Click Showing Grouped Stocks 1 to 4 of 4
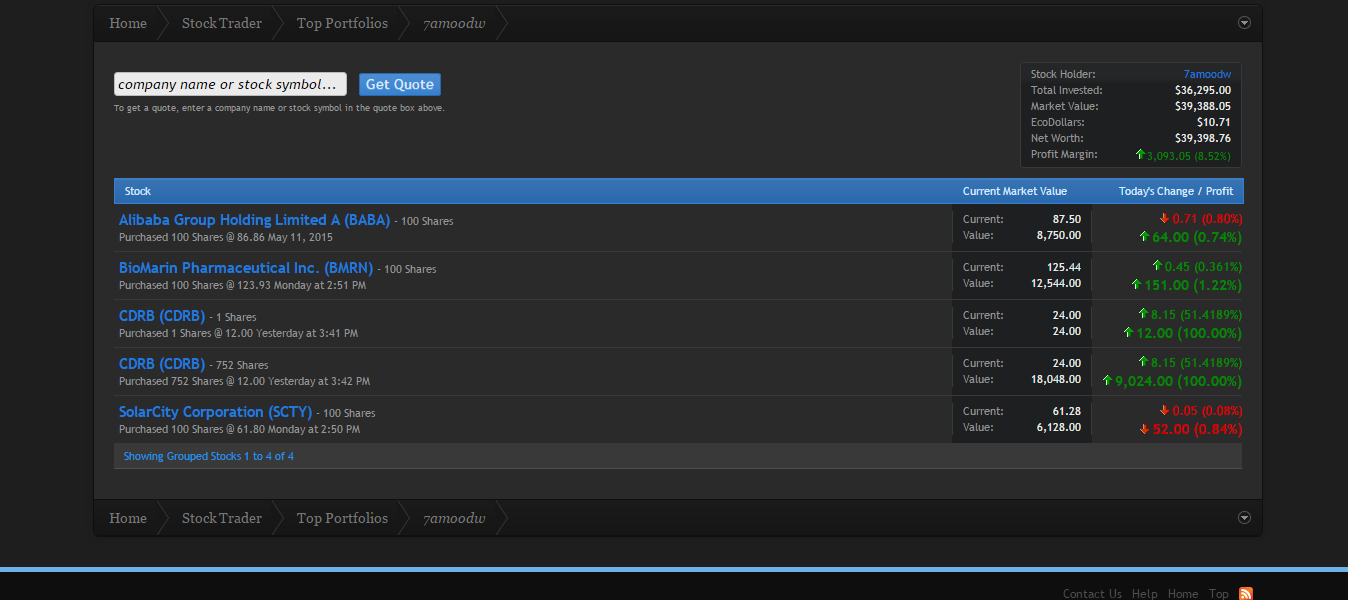This screenshot has width=1348, height=600. tap(208, 456)
